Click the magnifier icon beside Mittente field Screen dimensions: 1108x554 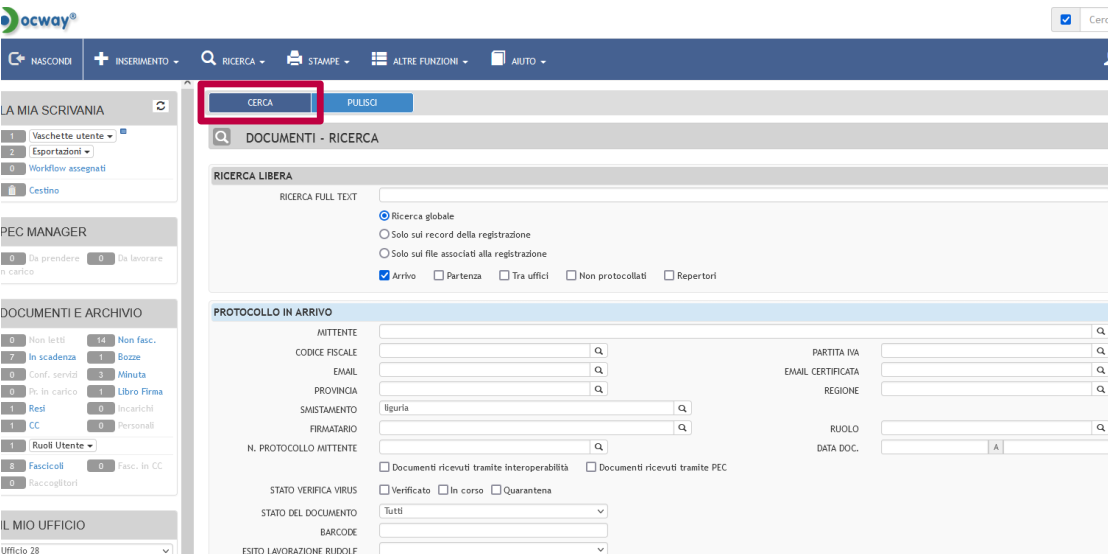(1100, 331)
